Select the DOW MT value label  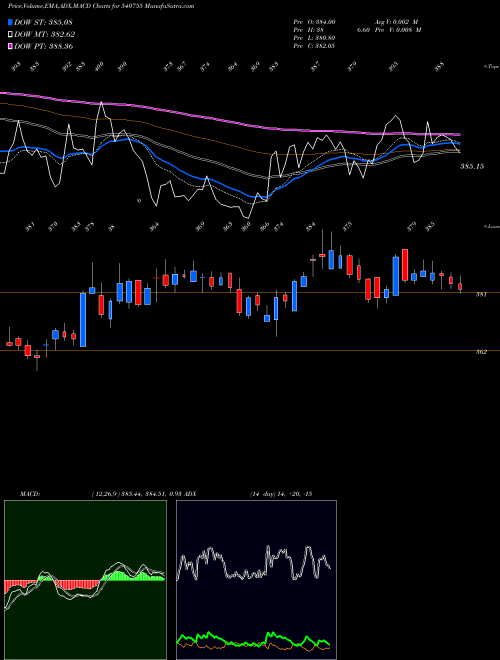(x=45, y=34)
